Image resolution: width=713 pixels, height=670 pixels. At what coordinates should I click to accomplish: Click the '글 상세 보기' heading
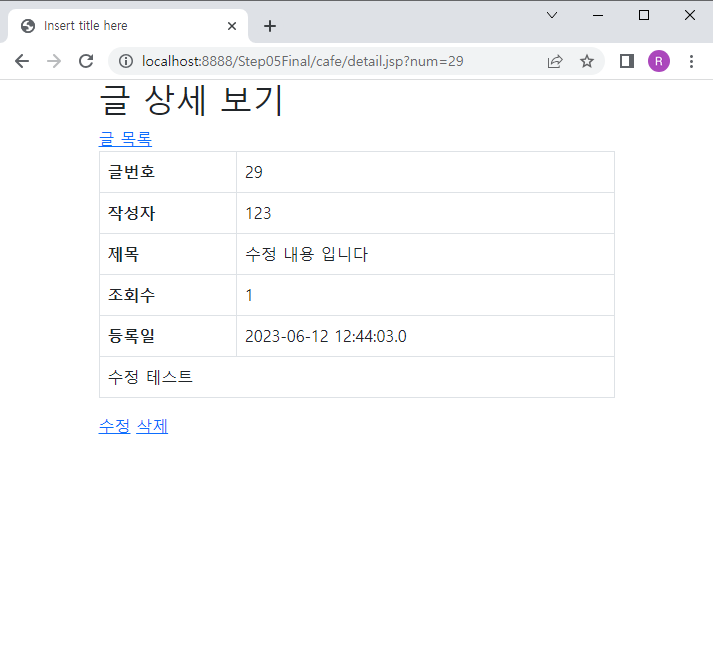pyautogui.click(x=191, y=100)
